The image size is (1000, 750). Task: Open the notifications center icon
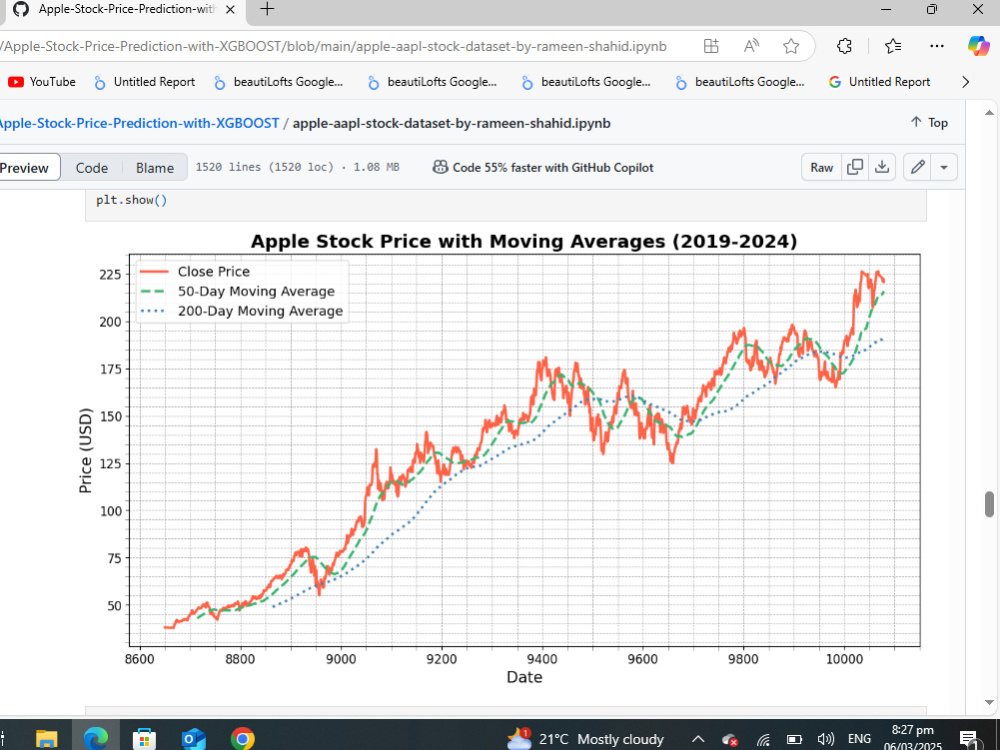(x=969, y=739)
